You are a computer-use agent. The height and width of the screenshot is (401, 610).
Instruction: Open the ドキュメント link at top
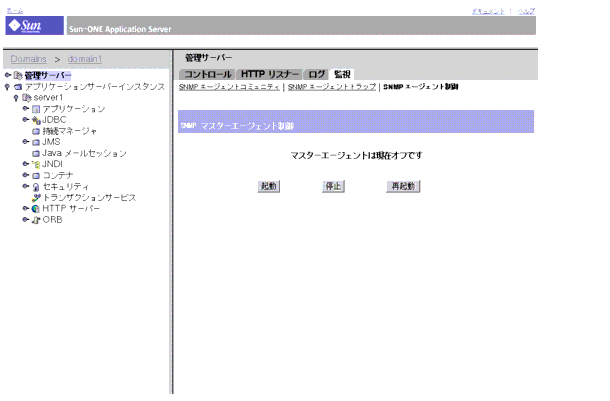[x=488, y=11]
